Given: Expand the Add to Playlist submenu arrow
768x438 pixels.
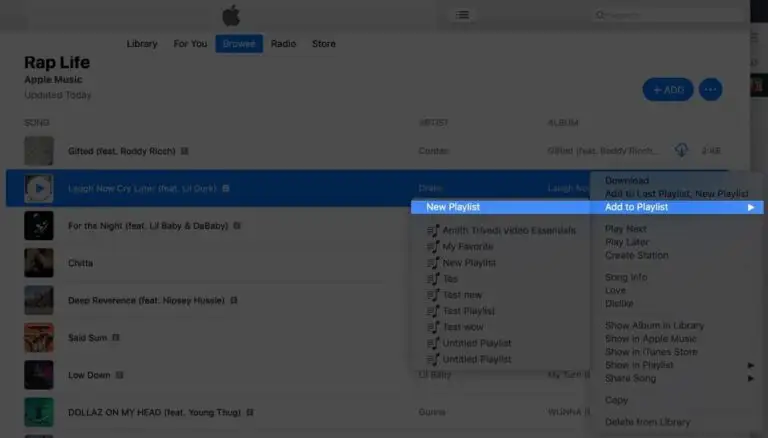Looking at the screenshot, I should (750, 207).
